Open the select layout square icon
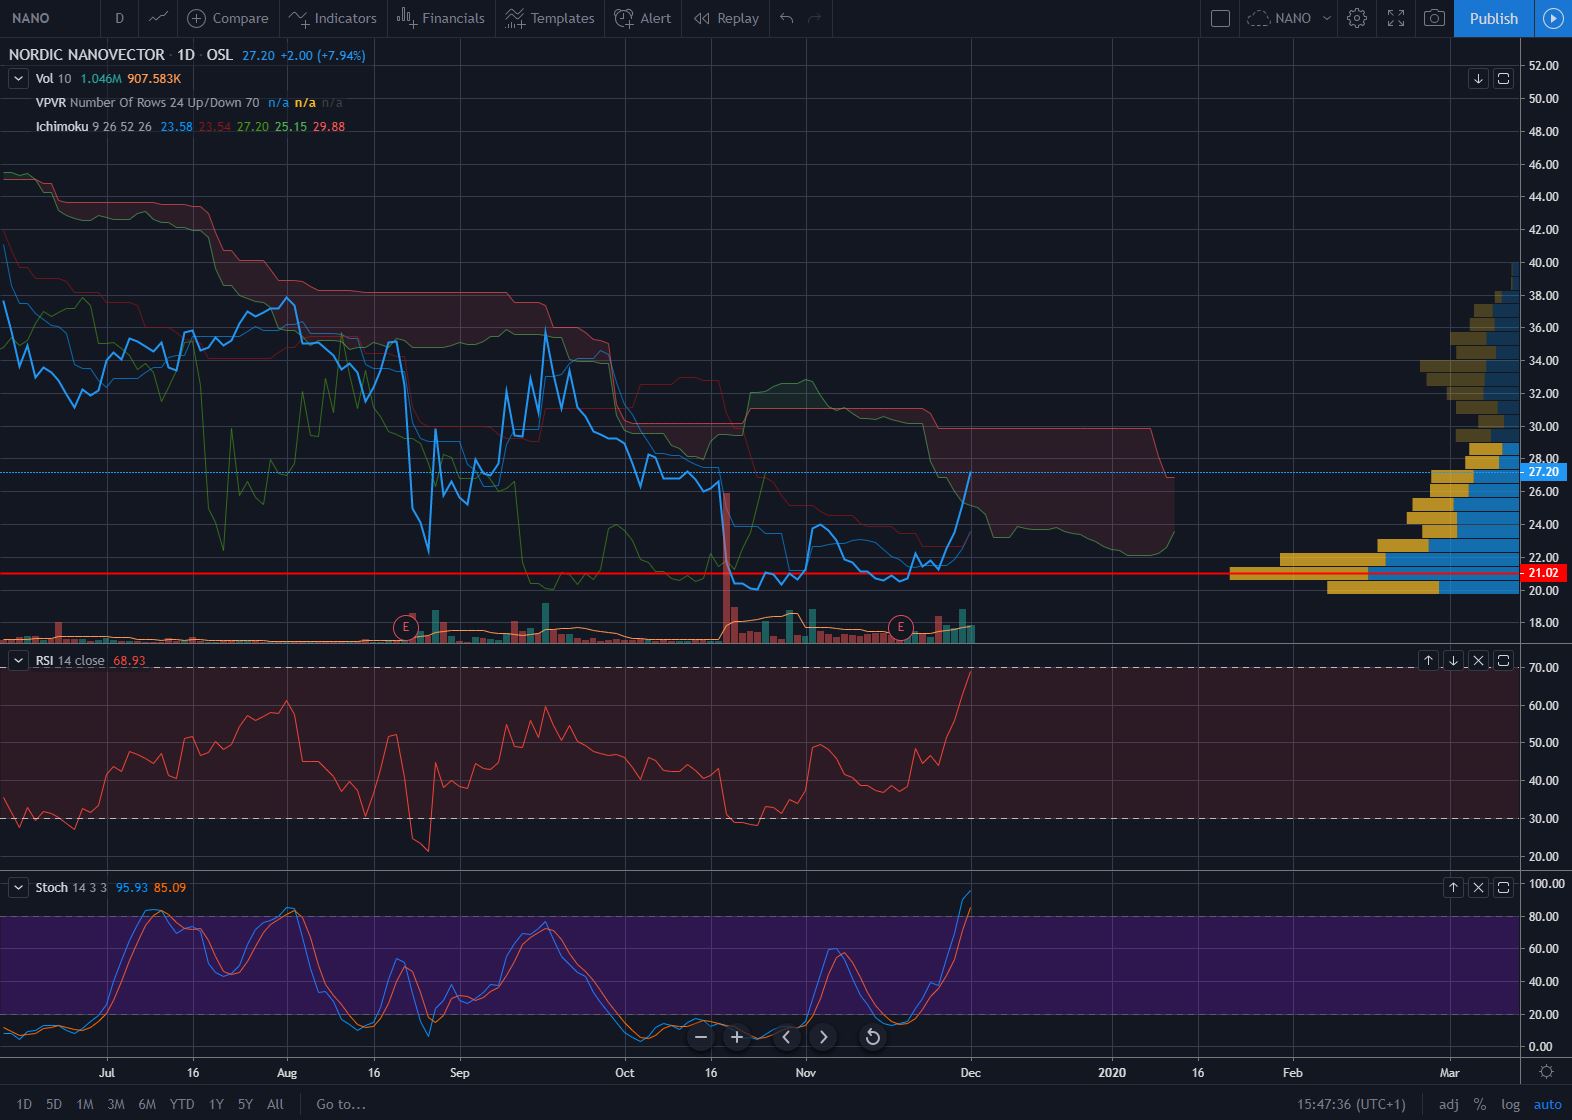This screenshot has height=1120, width=1572. pos(1220,18)
